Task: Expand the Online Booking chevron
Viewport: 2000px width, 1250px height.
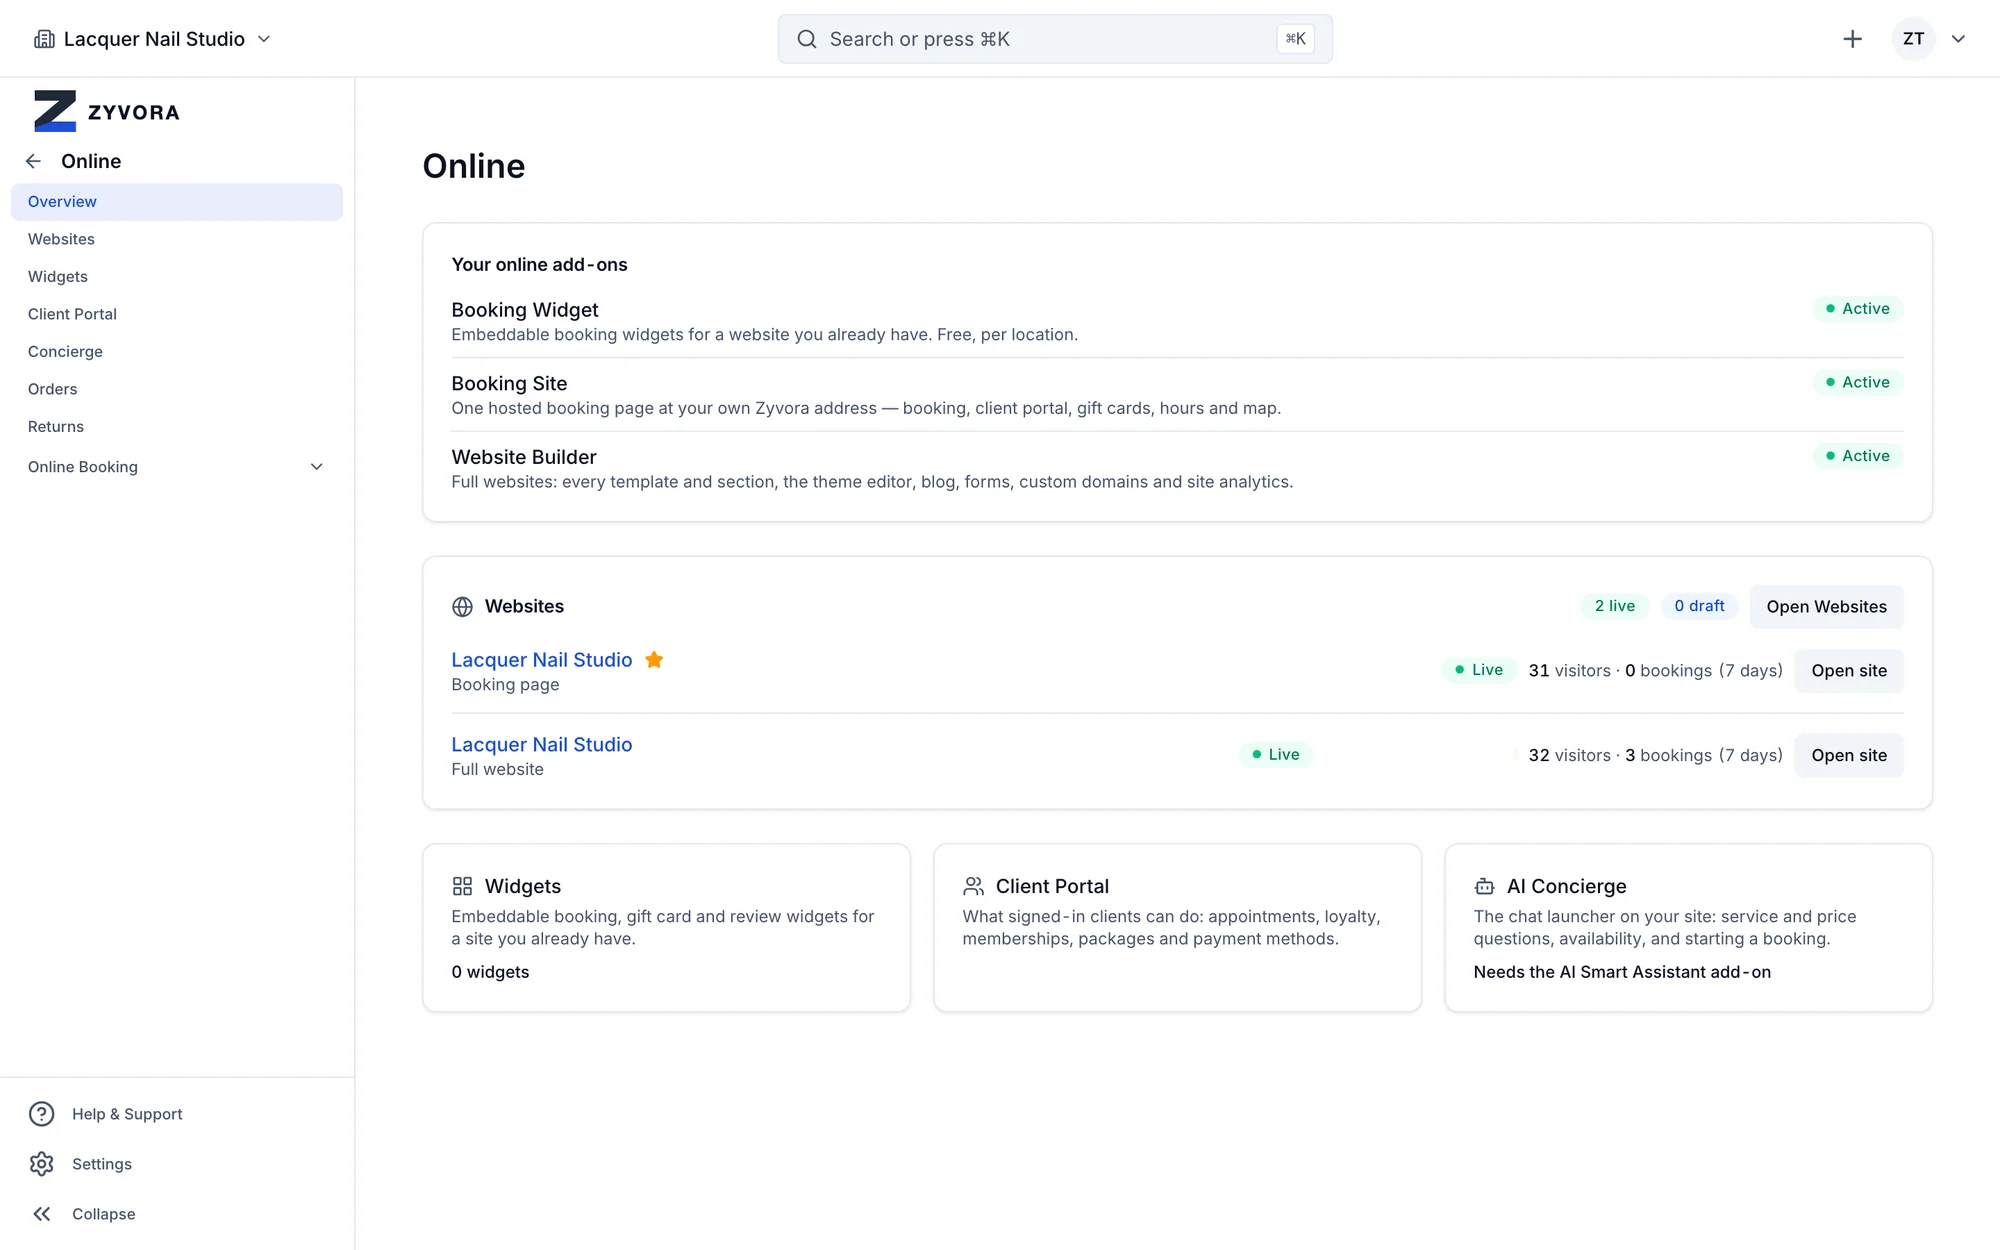Action: [316, 467]
